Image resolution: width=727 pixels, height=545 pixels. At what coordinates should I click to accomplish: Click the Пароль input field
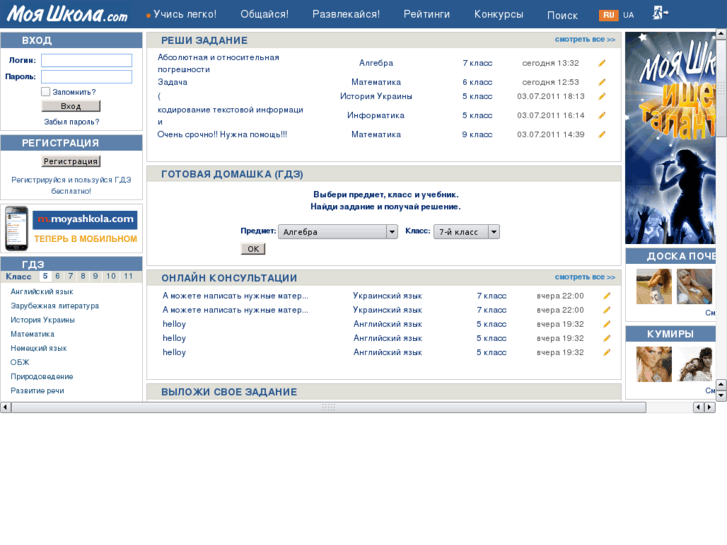point(87,77)
